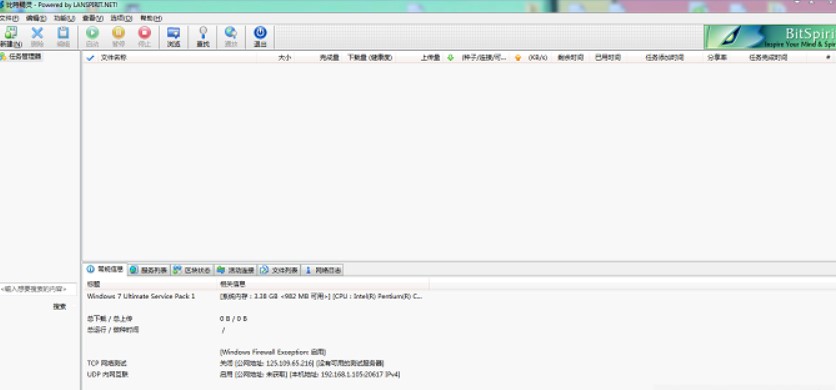Image resolution: width=836 pixels, height=390 pixels.
Task: Click the '(Windows Firewall Exception:' line
Action: pos(273,352)
